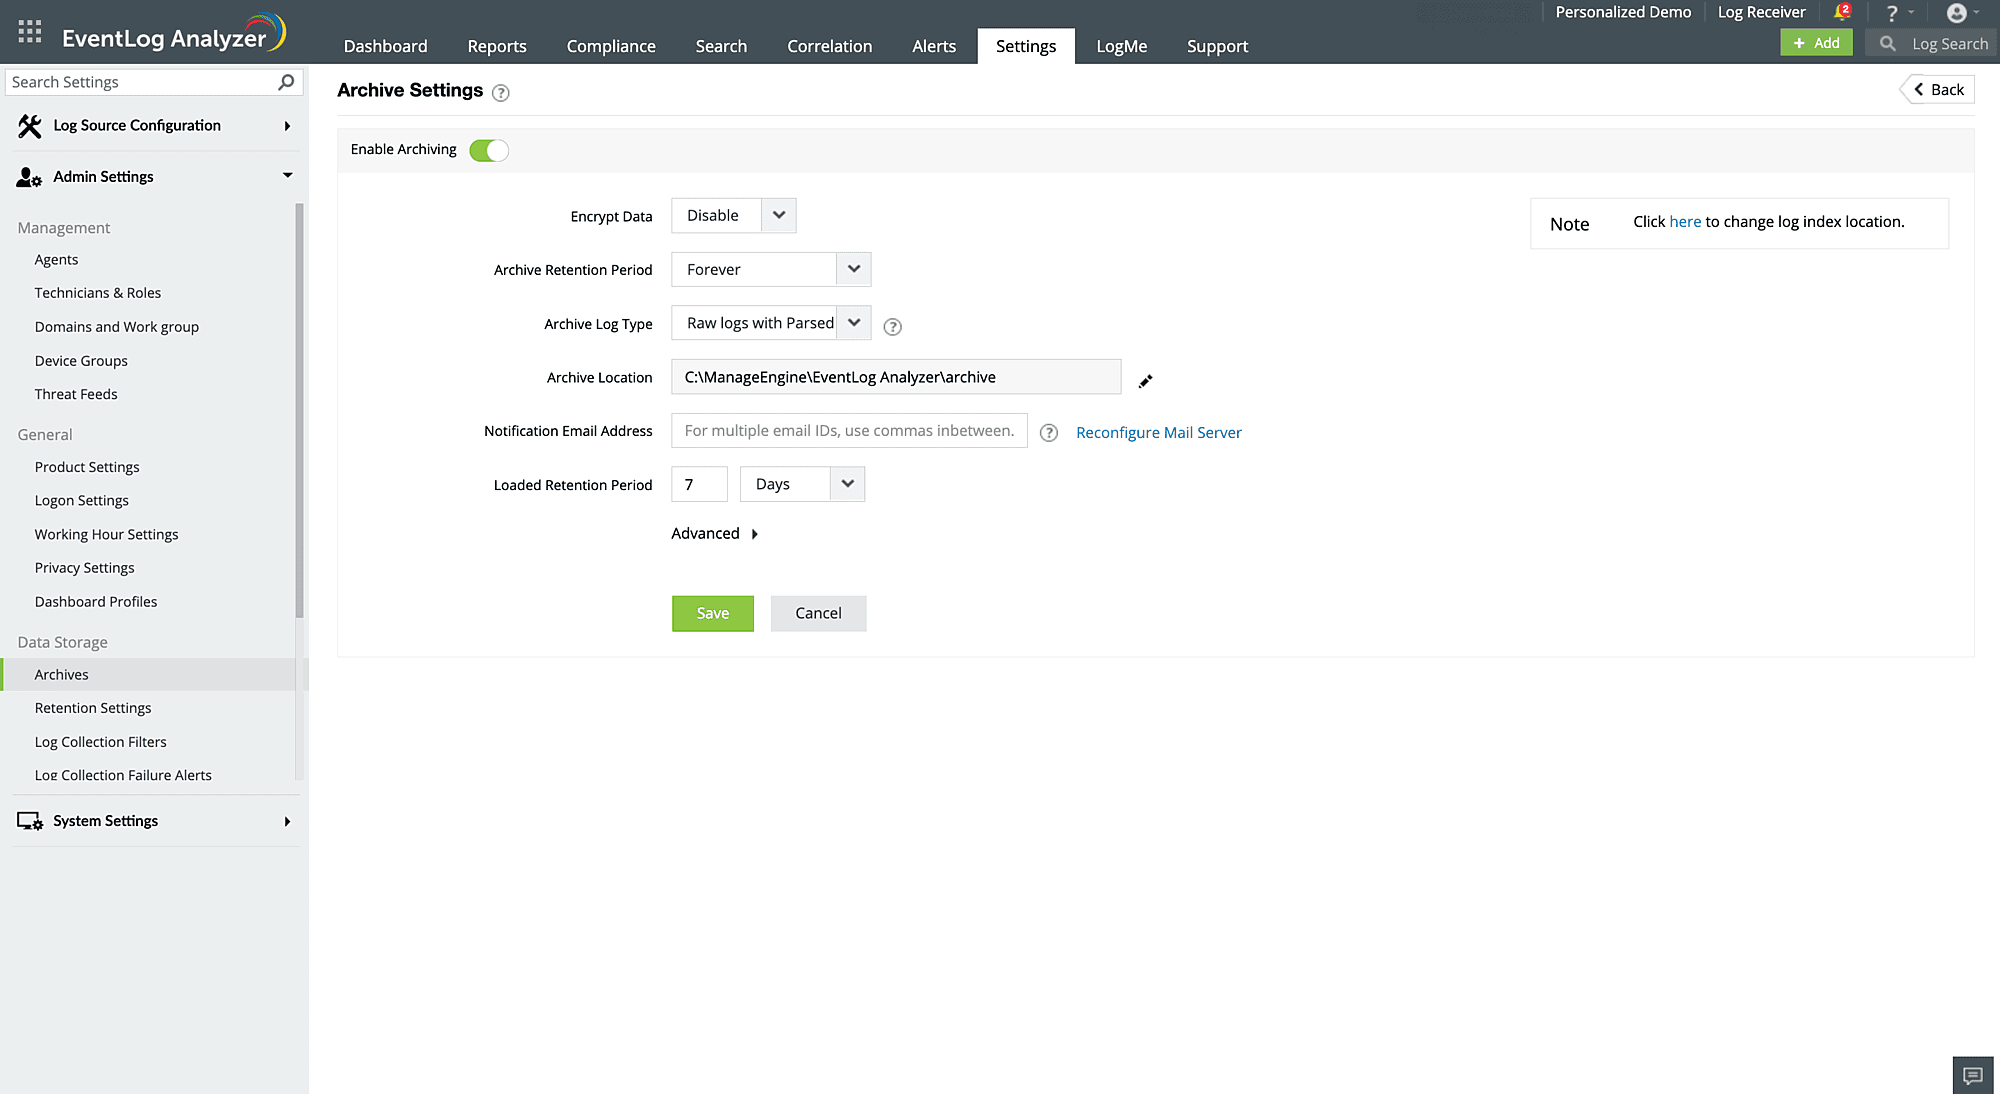Click the Settings tab in navigation

(x=1025, y=46)
